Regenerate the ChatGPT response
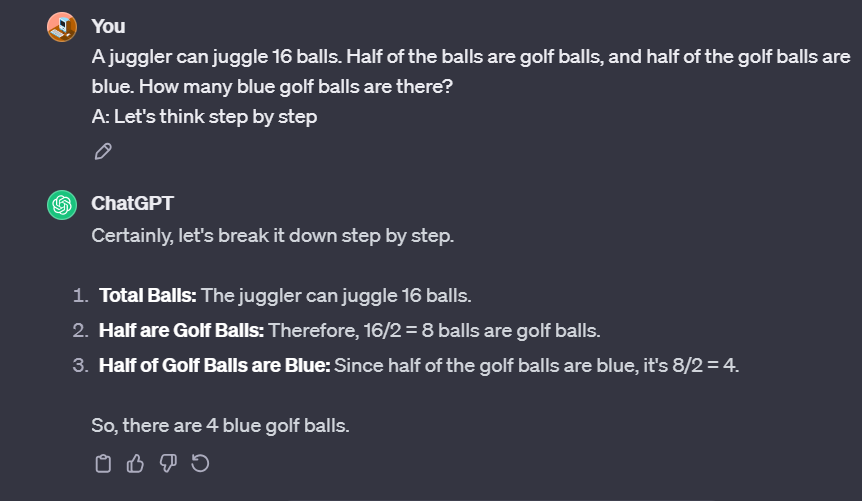The image size is (862, 501). tap(200, 463)
